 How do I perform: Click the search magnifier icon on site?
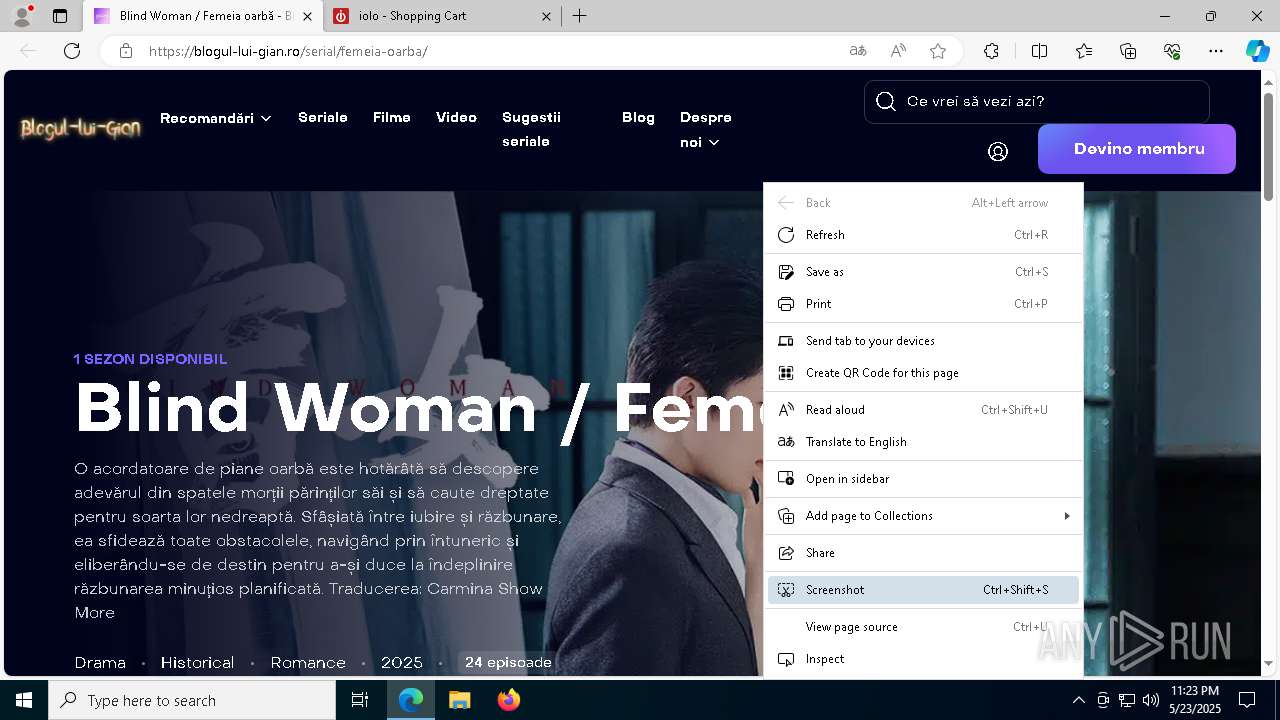(885, 101)
